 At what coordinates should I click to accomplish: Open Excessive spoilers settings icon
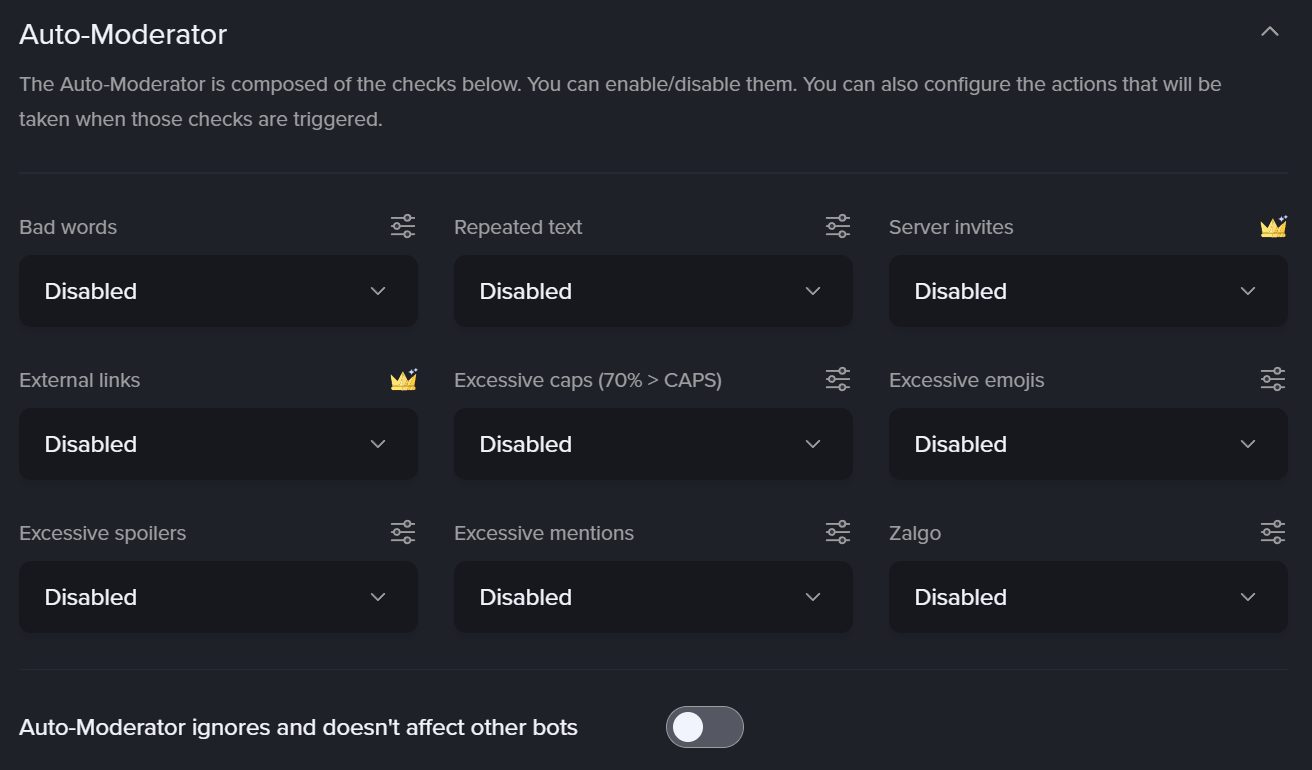tap(403, 532)
